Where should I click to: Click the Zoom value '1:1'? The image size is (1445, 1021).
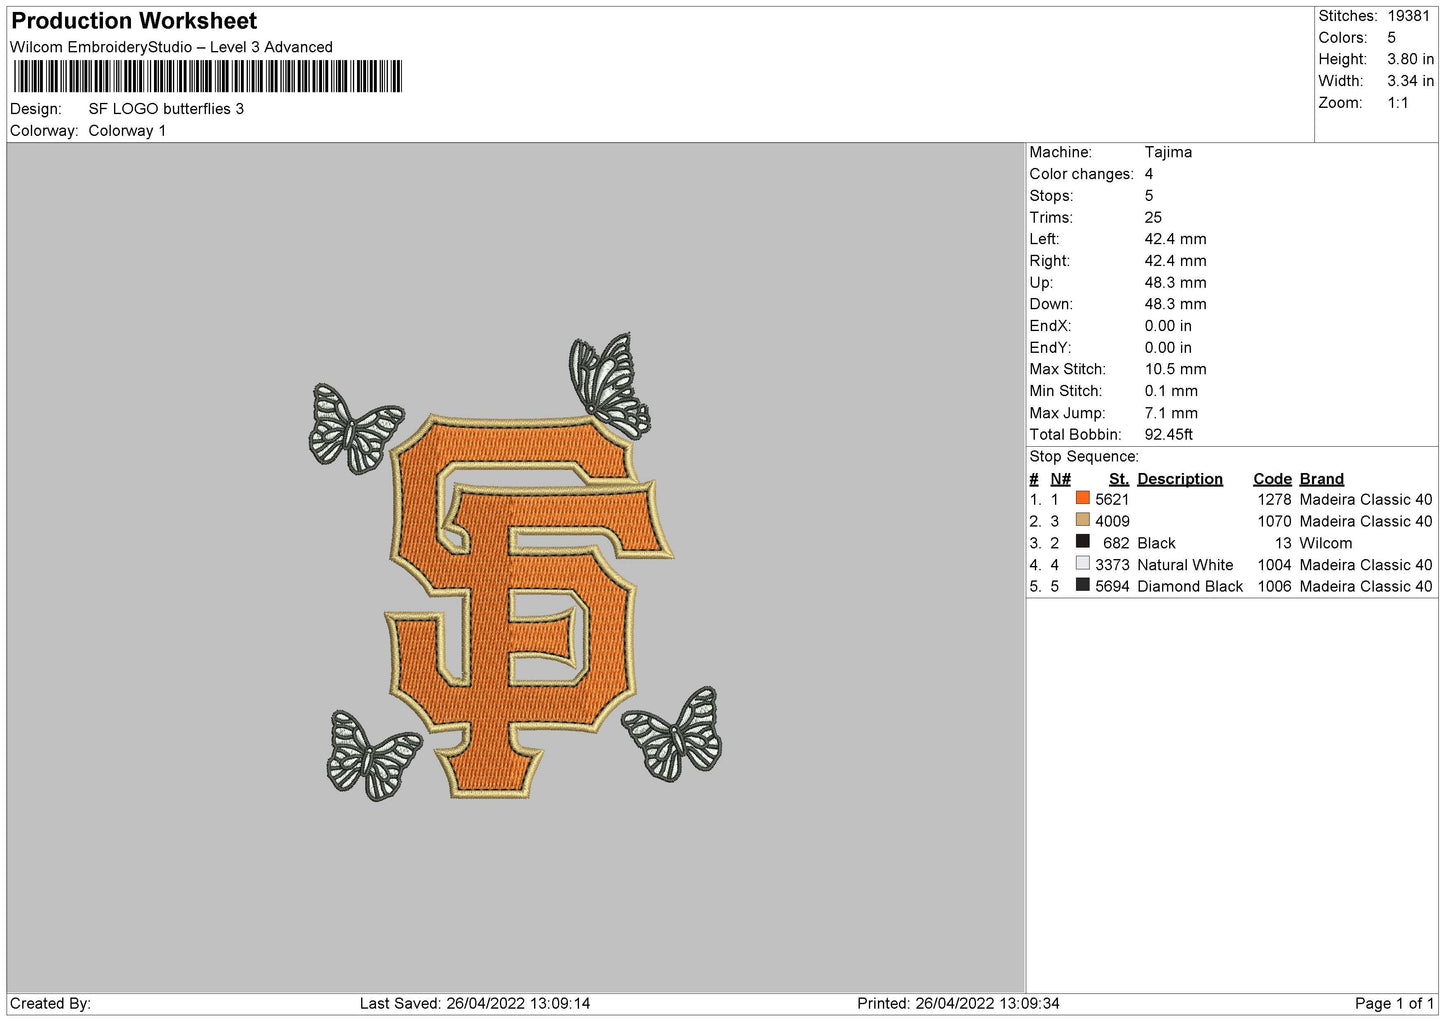coord(1398,103)
